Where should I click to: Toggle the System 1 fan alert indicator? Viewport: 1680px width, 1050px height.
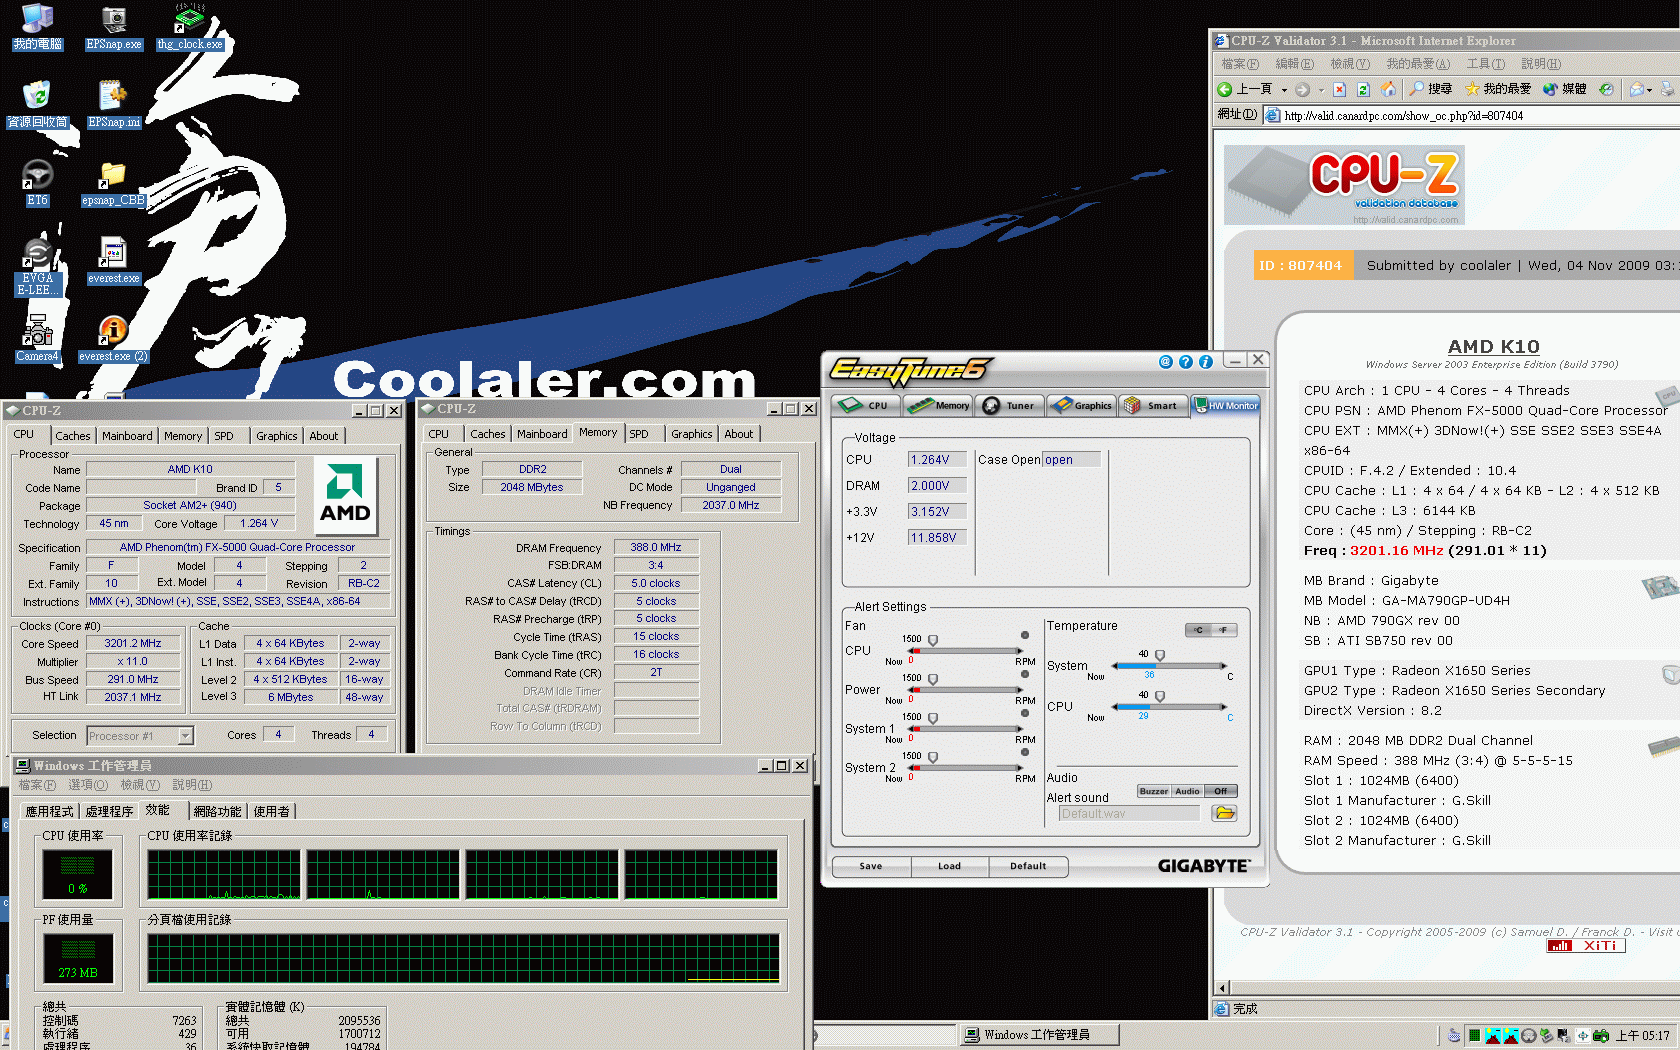[1025, 713]
